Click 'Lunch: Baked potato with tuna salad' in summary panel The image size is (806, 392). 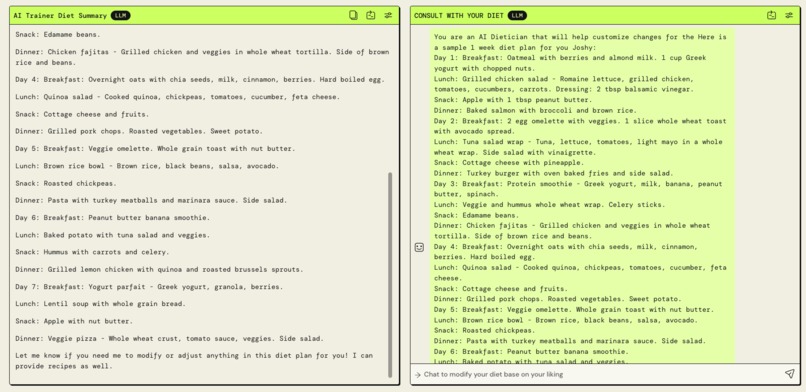click(113, 235)
